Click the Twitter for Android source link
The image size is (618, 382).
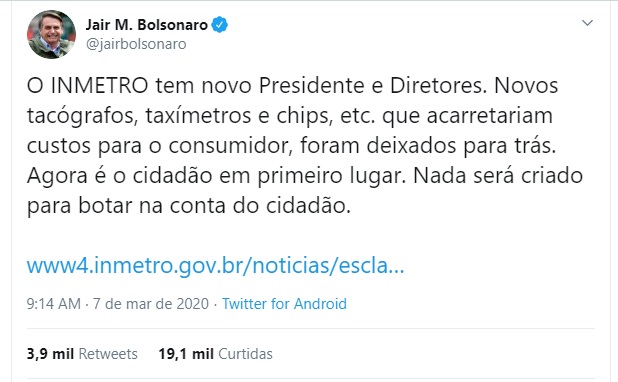tap(284, 304)
